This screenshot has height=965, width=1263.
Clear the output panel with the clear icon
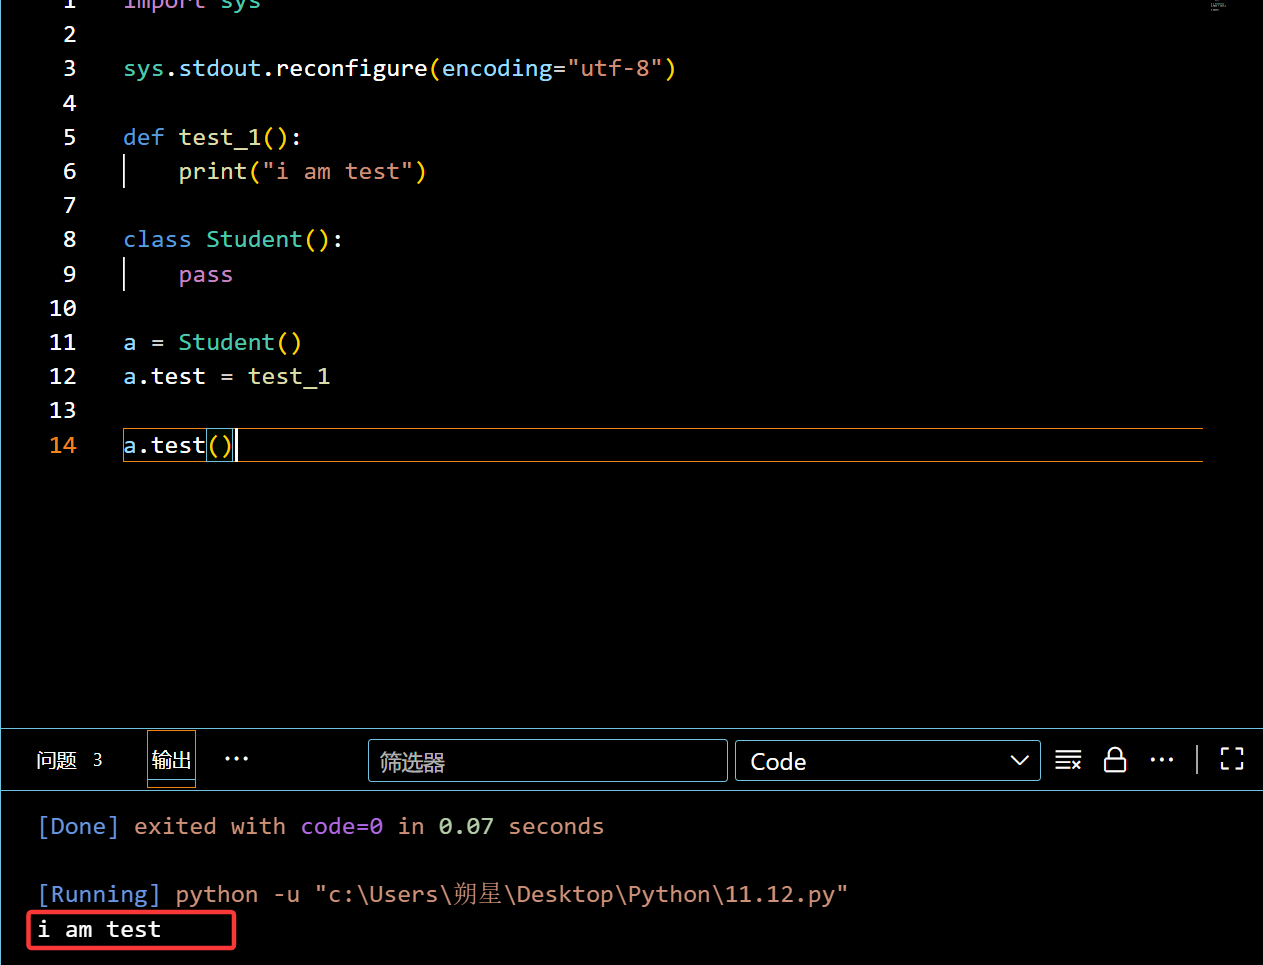click(x=1068, y=760)
